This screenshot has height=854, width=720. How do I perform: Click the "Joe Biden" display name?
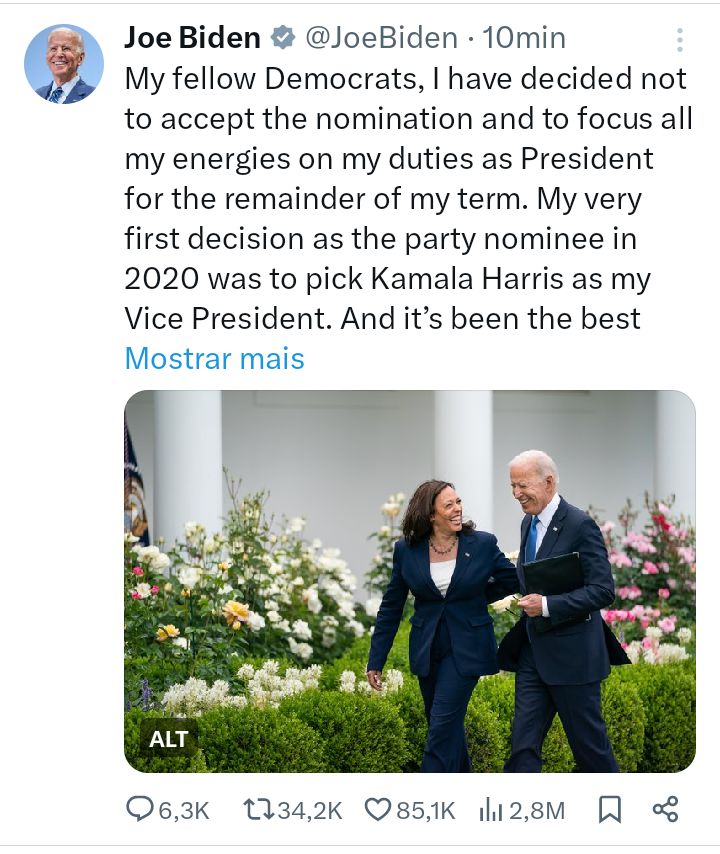(192, 39)
